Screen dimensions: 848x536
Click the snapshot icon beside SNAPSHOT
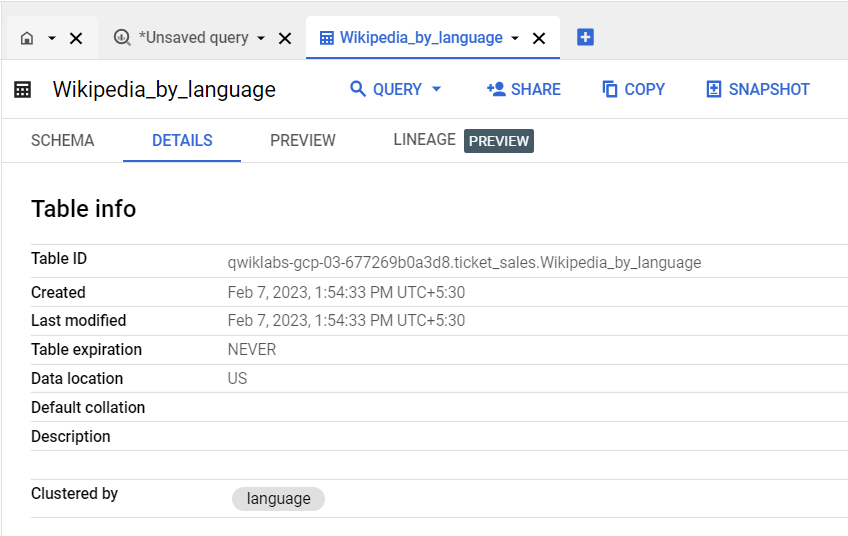point(714,89)
